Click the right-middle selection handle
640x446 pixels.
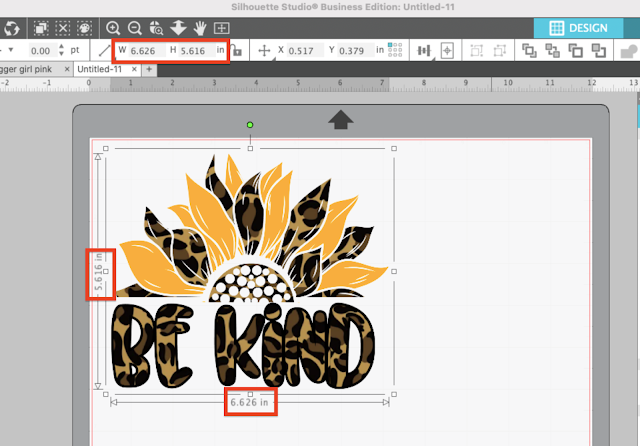[x=394, y=271]
